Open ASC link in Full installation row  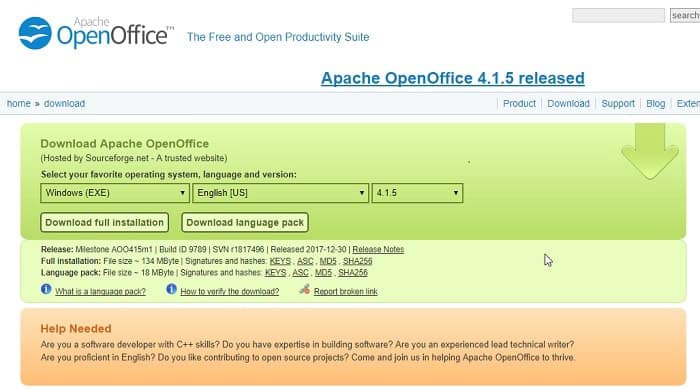coord(305,261)
